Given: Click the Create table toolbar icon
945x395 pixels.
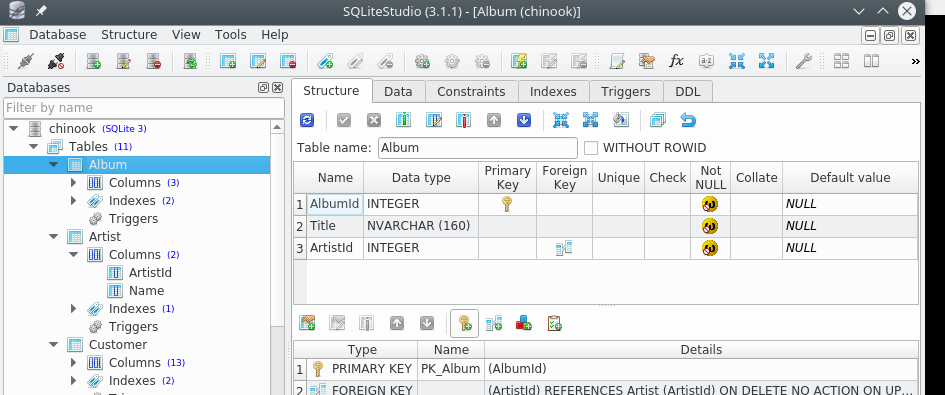Looking at the screenshot, I should coord(228,61).
